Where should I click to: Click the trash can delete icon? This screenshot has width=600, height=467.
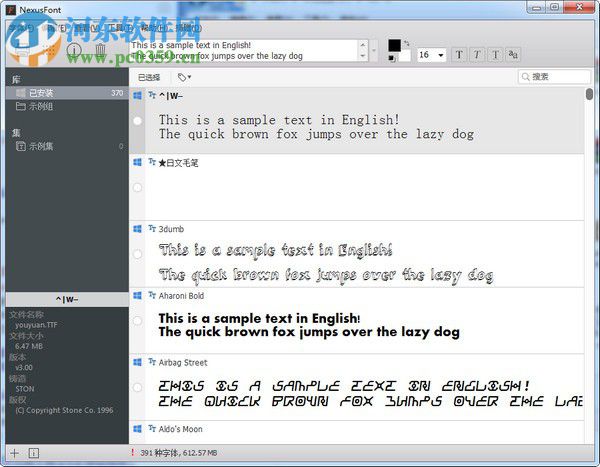[100, 50]
